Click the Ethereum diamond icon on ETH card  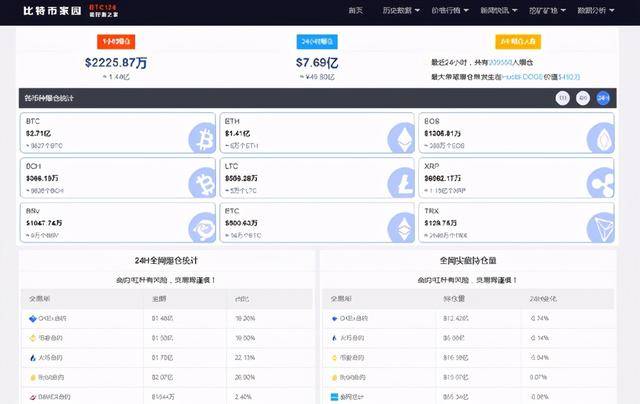tap(401, 138)
